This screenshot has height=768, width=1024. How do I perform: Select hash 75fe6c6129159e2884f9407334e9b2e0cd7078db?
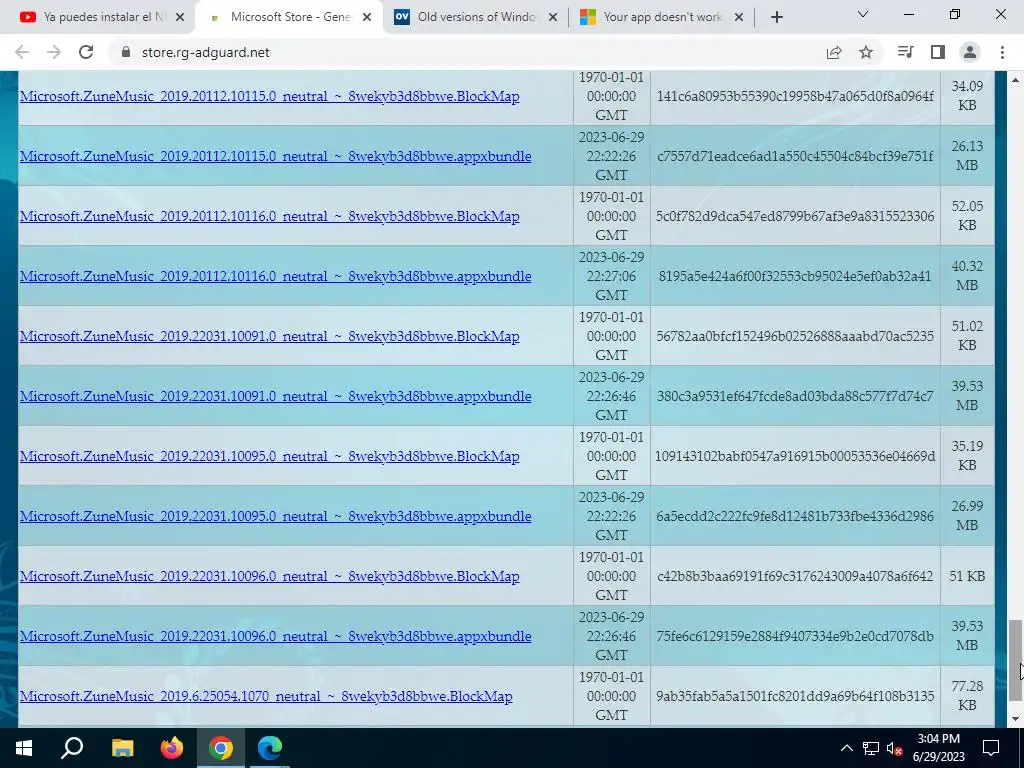pos(795,636)
